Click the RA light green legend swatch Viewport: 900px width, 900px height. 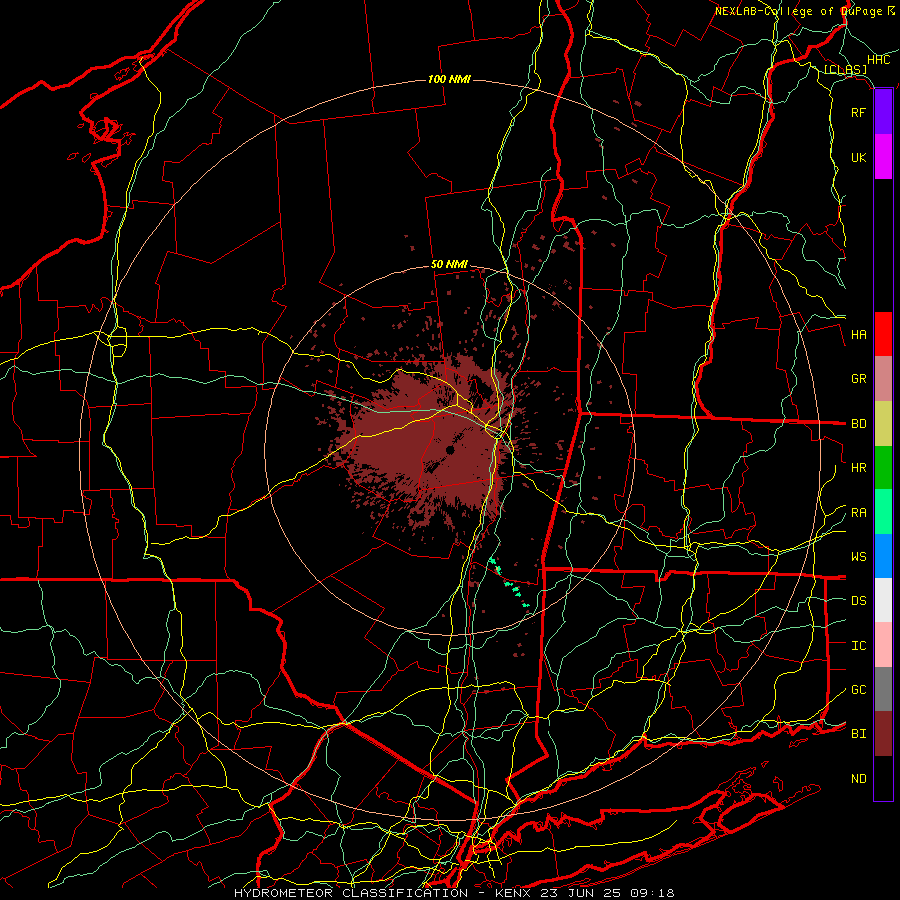click(x=883, y=512)
